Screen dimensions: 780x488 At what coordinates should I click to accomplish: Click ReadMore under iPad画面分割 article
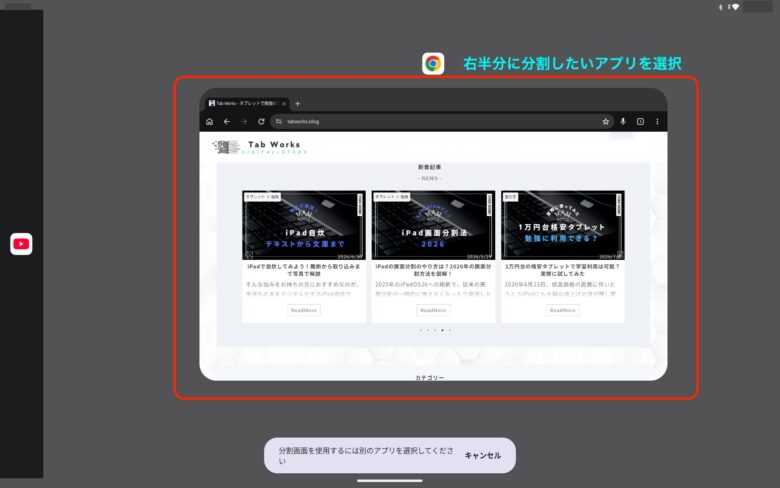pos(433,310)
